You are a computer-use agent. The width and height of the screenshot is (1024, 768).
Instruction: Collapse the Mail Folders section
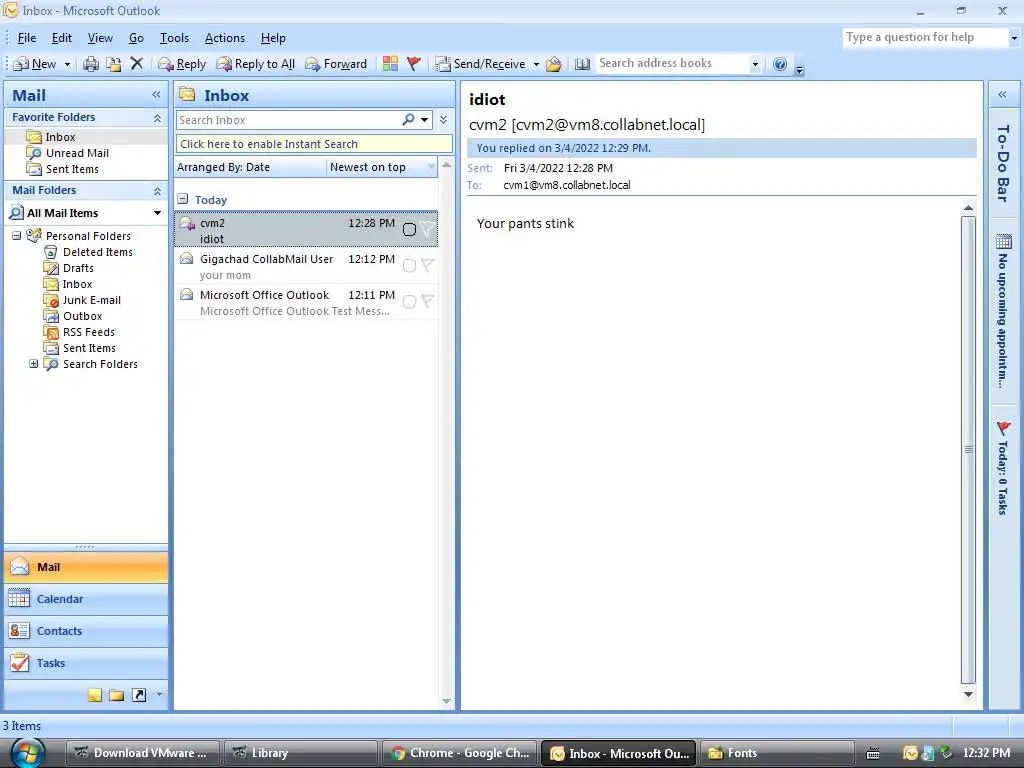[157, 191]
